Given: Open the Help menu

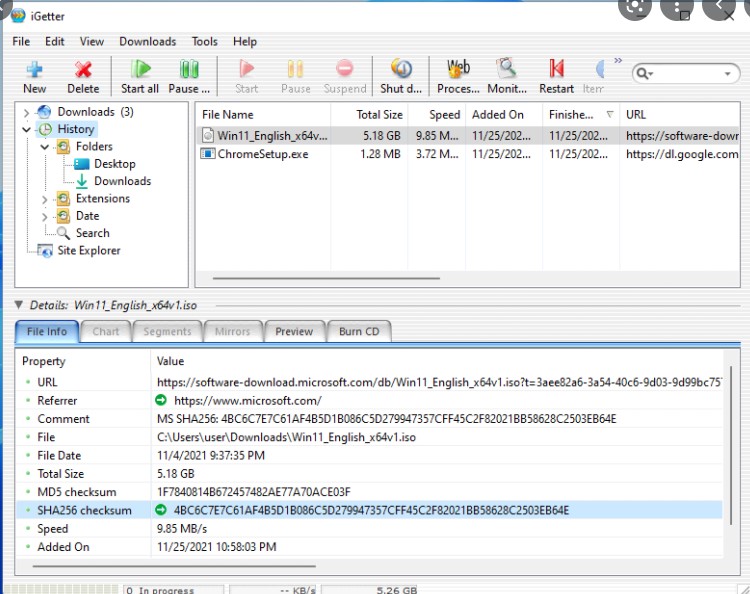Looking at the screenshot, I should 245,42.
